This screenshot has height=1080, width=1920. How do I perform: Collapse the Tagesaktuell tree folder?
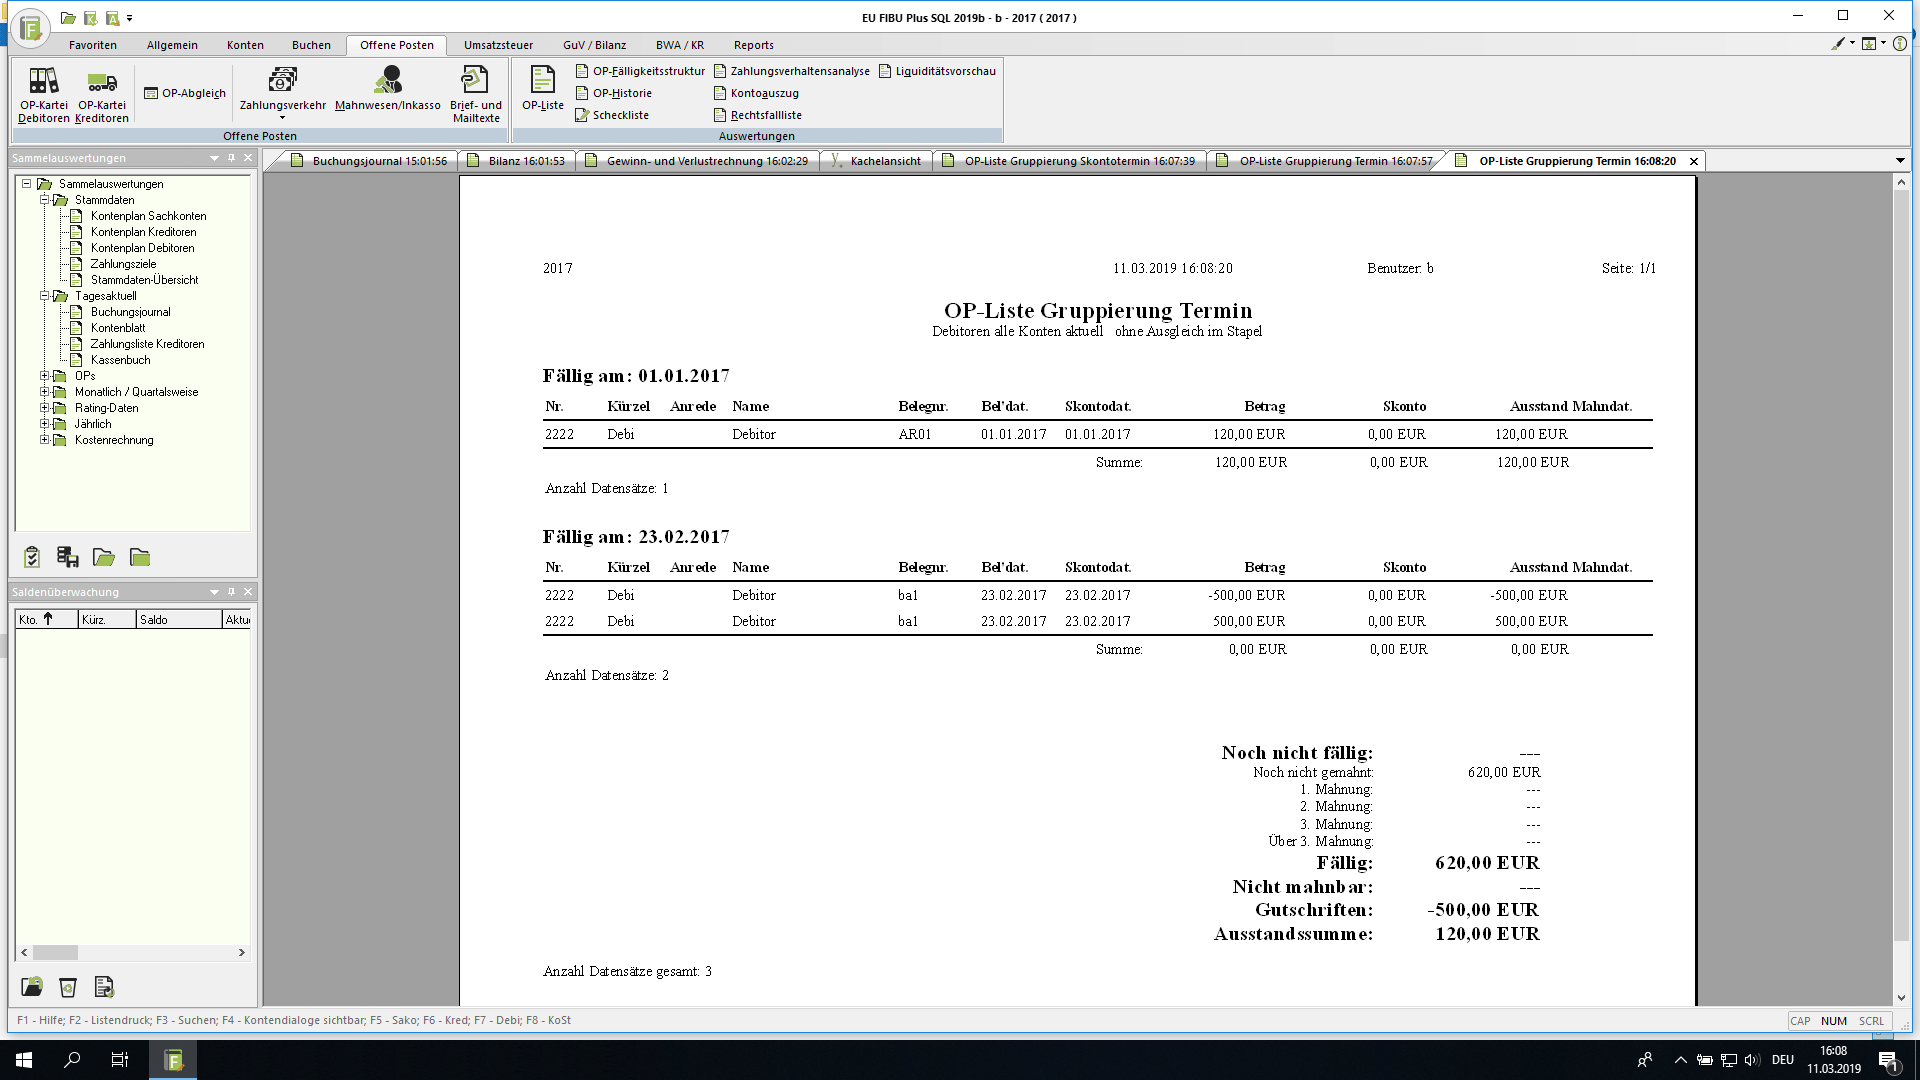(44, 296)
